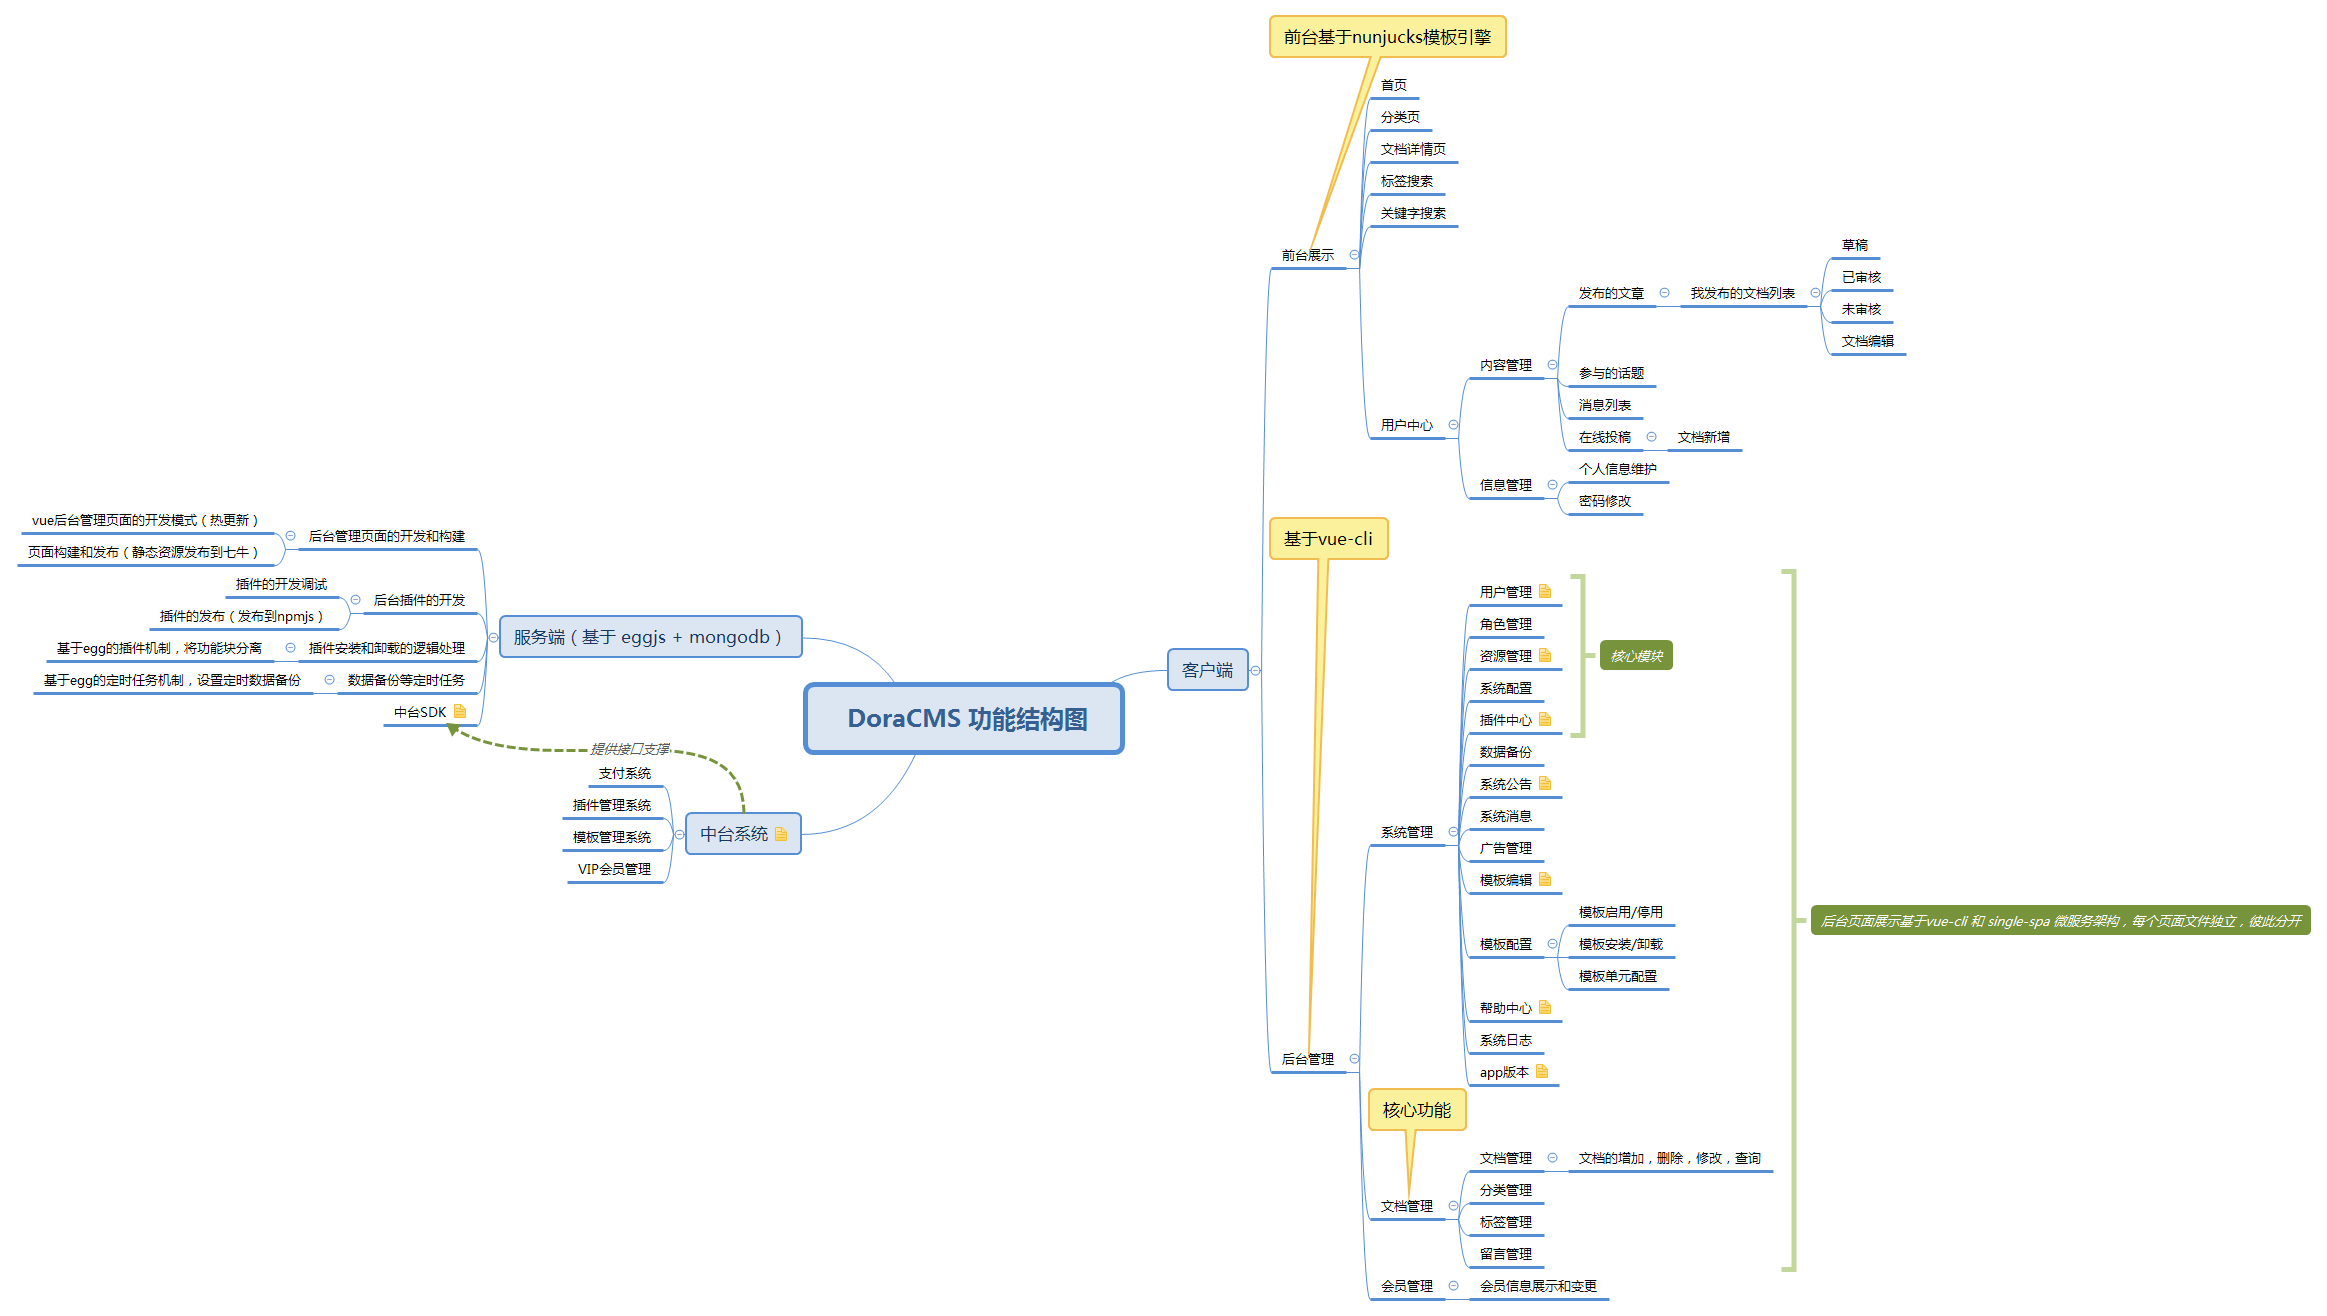Open the note icon beside app版本
Screen dimensions: 2327x1316
coord(1542,1071)
